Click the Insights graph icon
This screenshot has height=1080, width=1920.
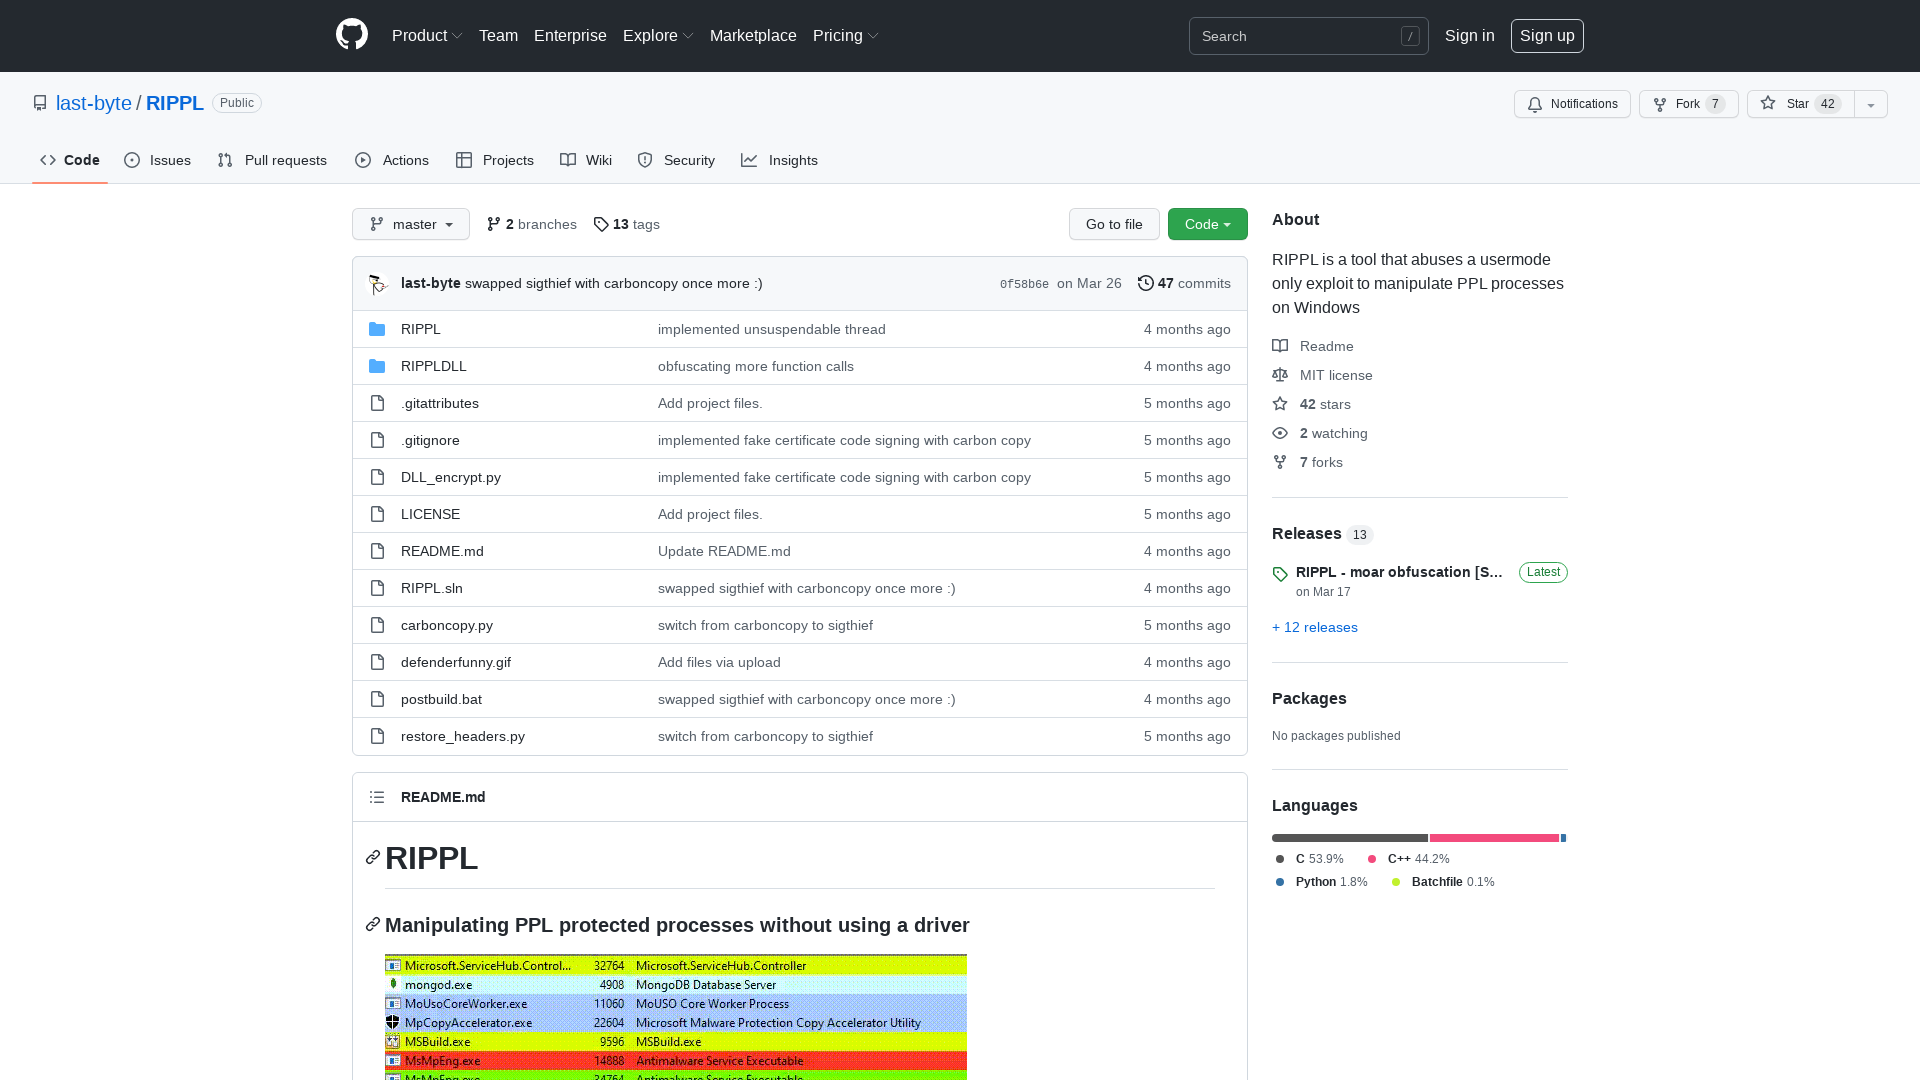pos(749,160)
